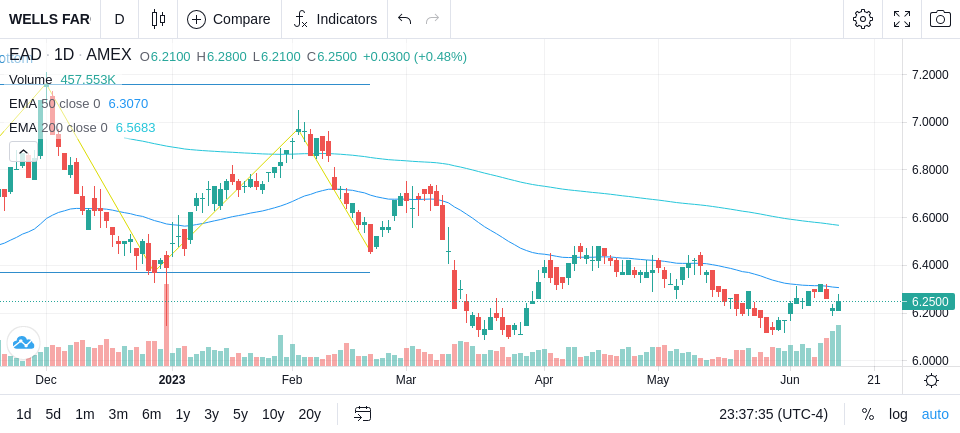Screen dimensions: 960x433
Task: Open price scale settings gear icon
Action: click(931, 380)
